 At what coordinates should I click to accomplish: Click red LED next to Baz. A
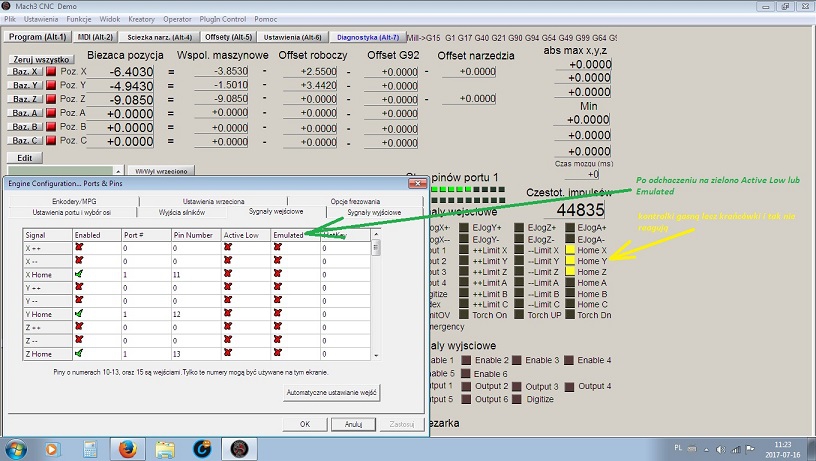pyautogui.click(x=51, y=113)
